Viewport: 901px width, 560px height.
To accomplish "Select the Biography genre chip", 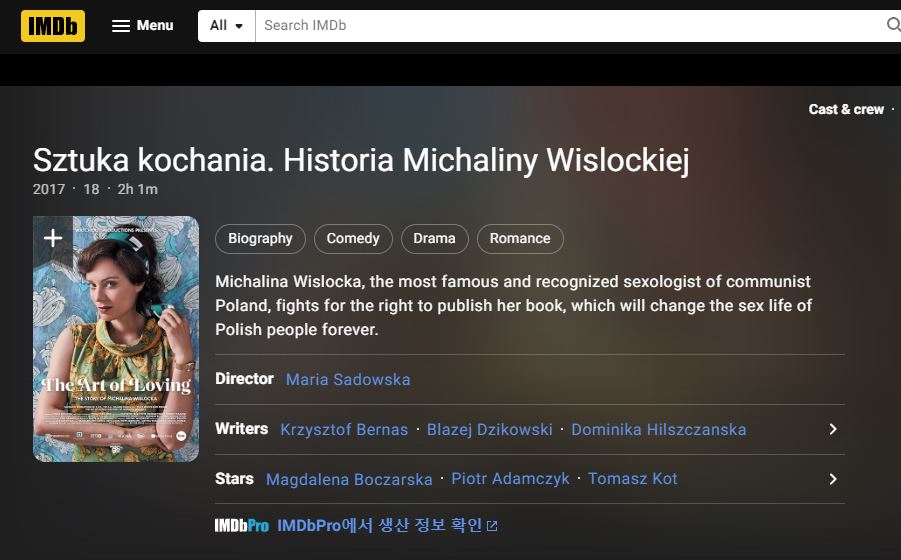I will [260, 238].
